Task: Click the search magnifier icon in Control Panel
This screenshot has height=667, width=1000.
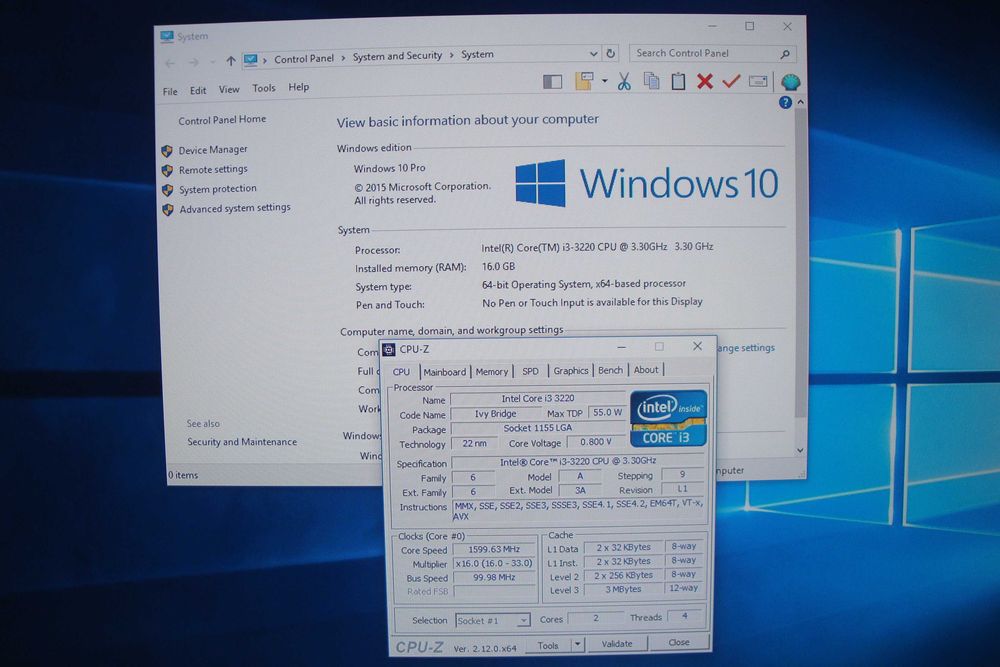Action: tap(785, 54)
